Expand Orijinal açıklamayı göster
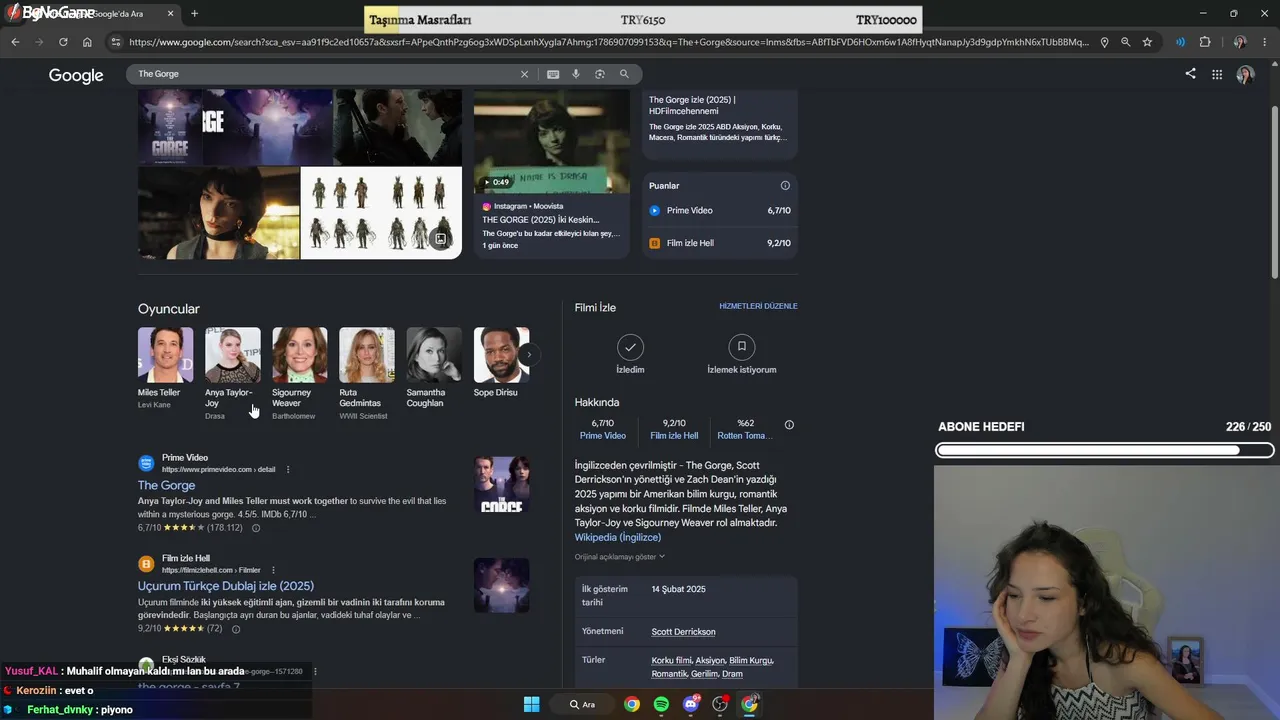The height and width of the screenshot is (720, 1280). (x=619, y=557)
